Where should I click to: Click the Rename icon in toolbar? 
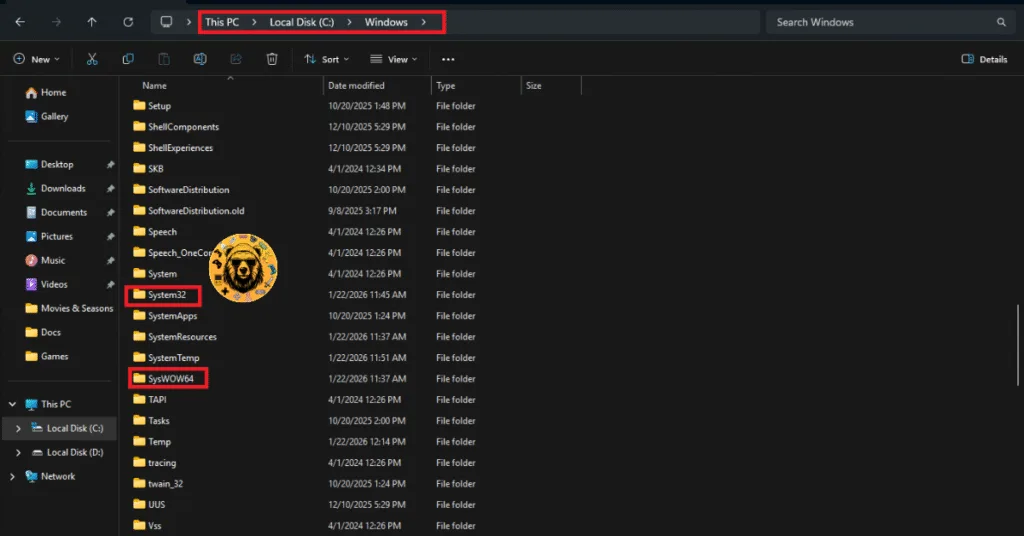(x=200, y=59)
